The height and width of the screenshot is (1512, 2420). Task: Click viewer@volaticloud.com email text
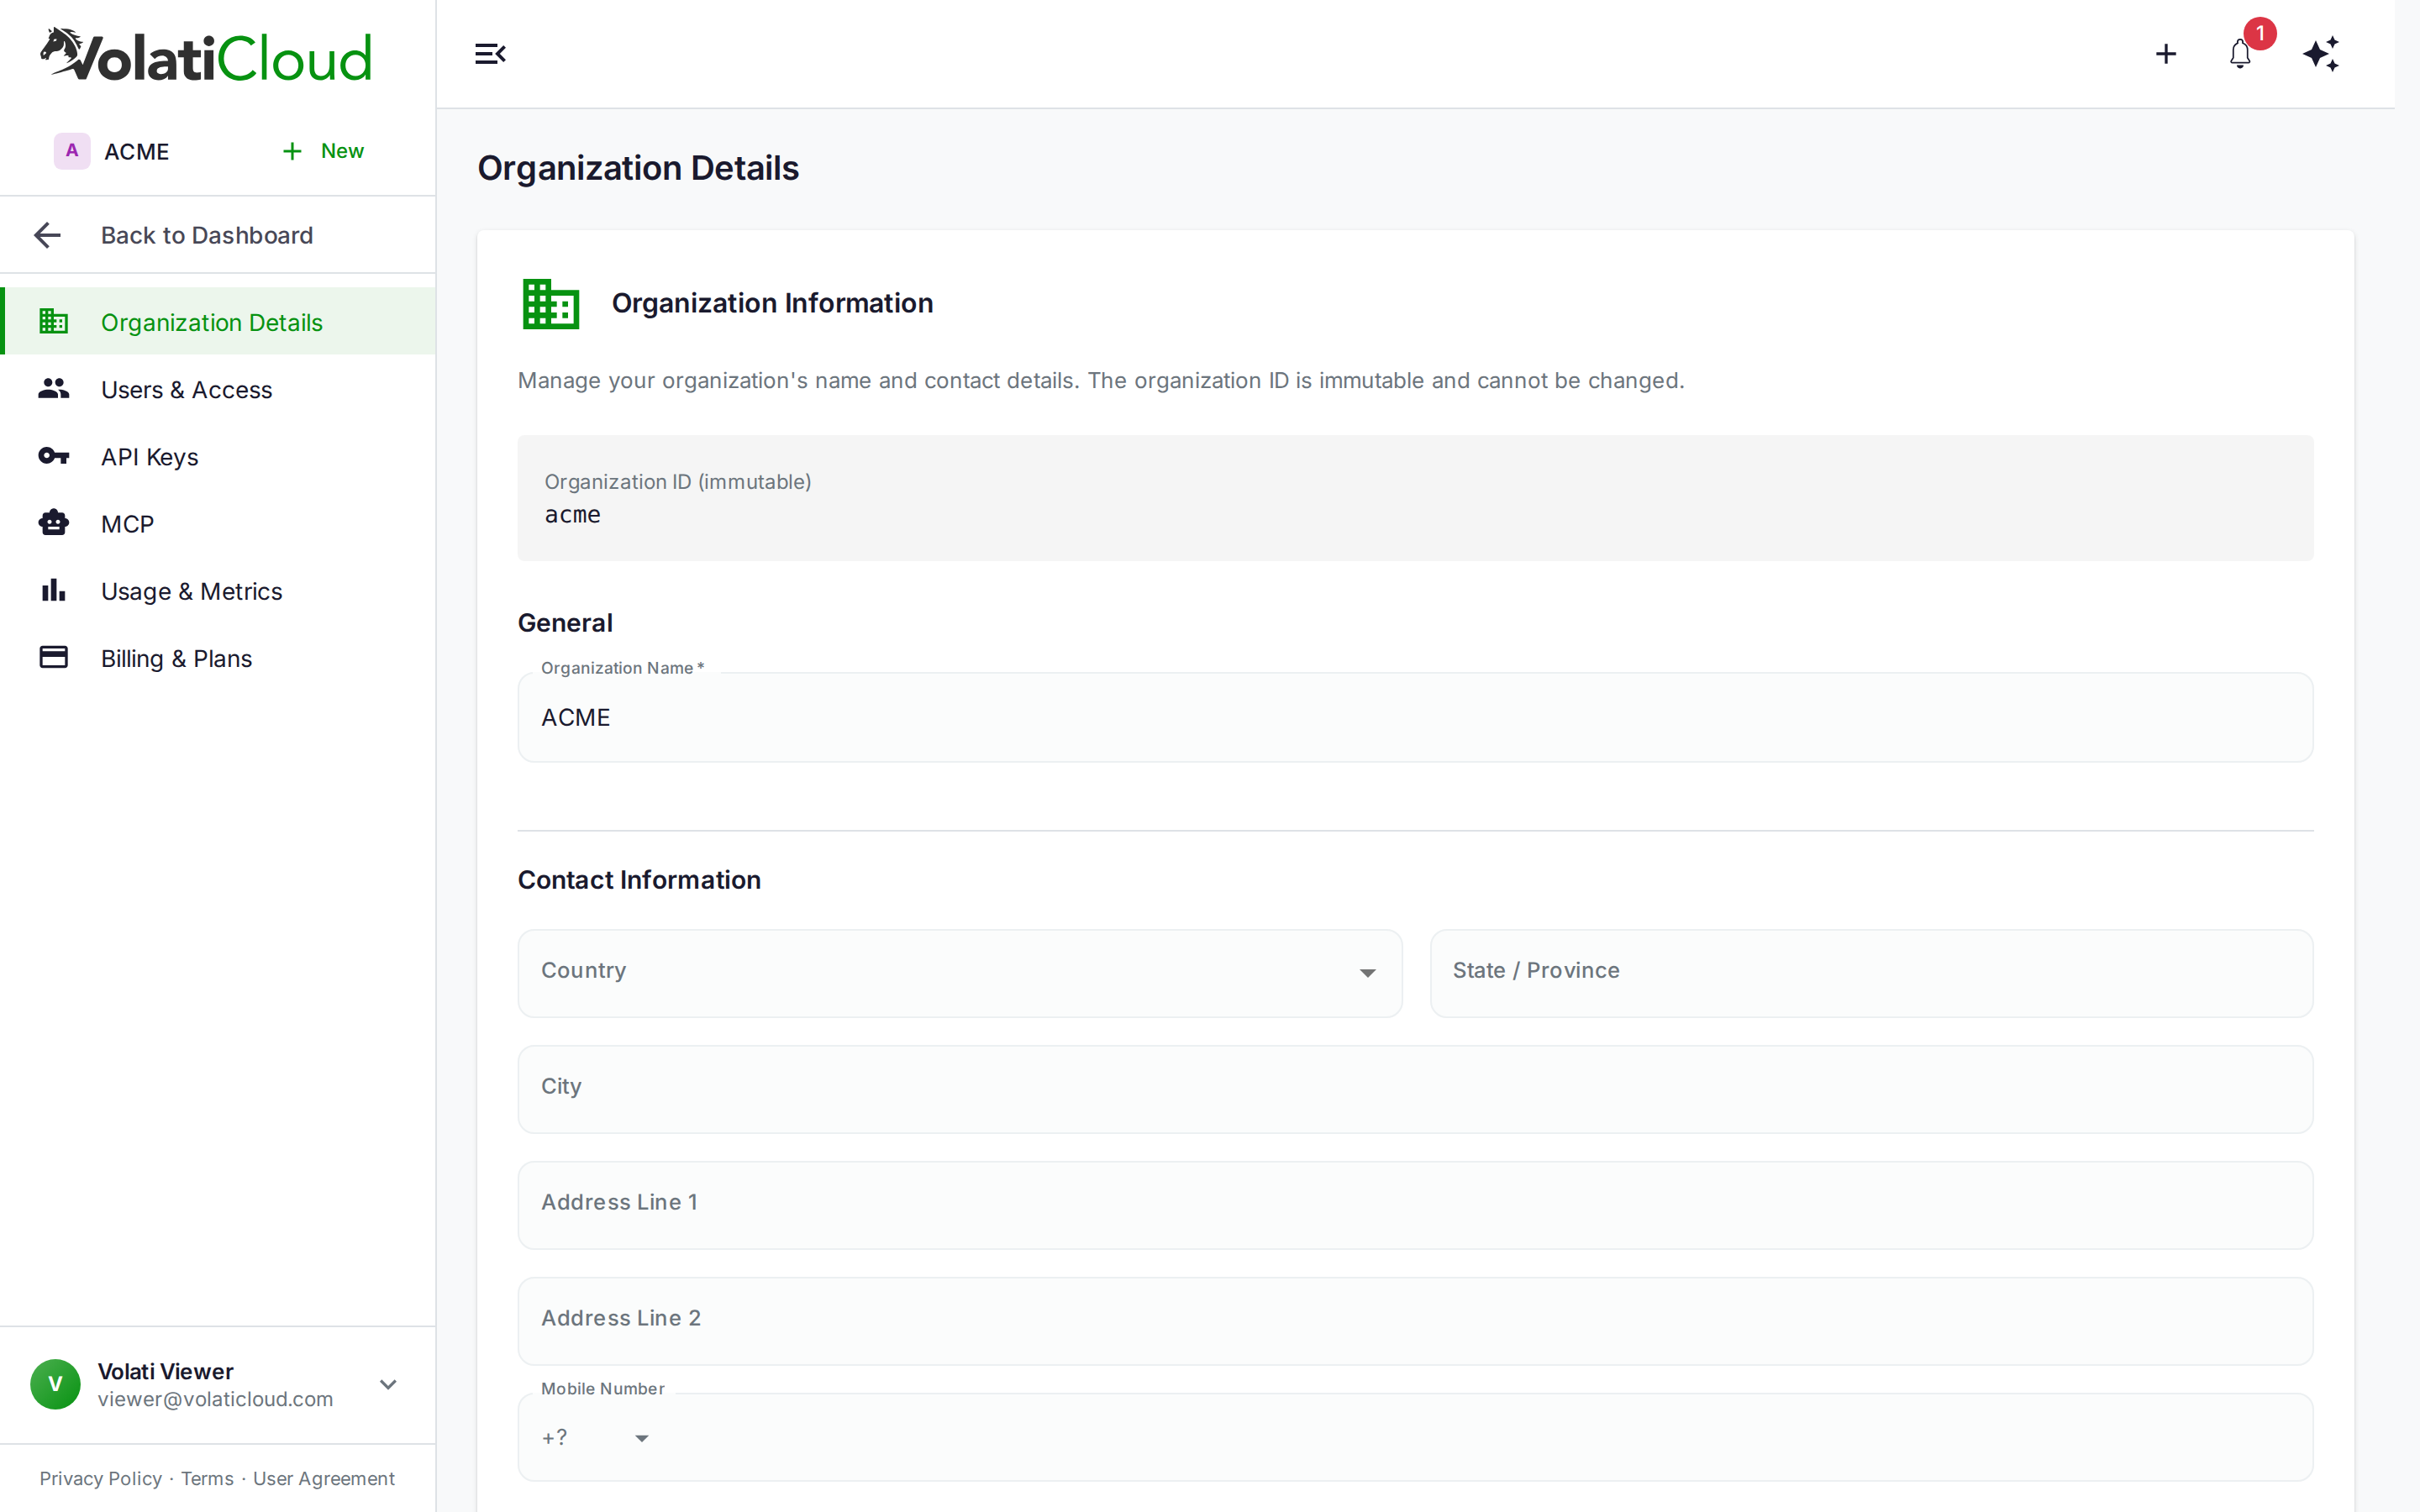click(215, 1399)
